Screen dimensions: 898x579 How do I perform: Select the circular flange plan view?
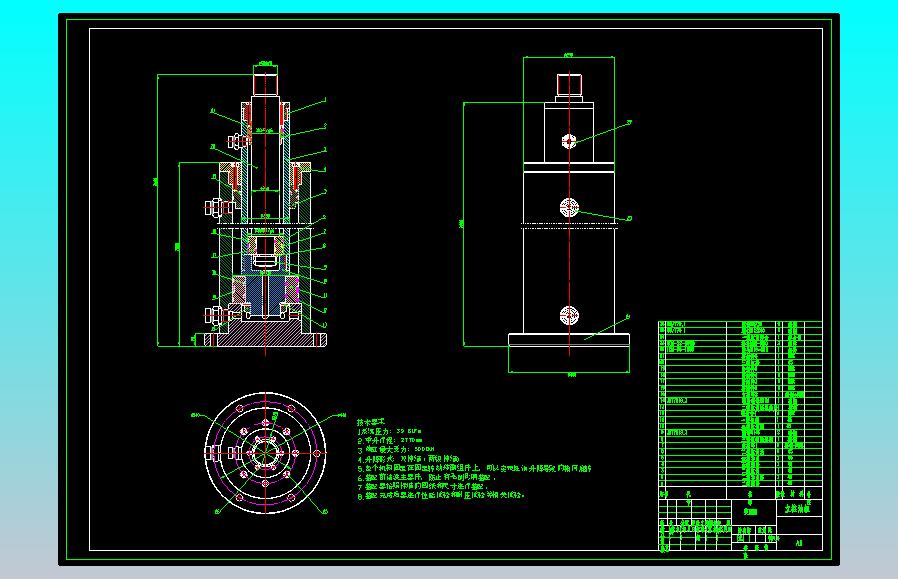(265, 452)
